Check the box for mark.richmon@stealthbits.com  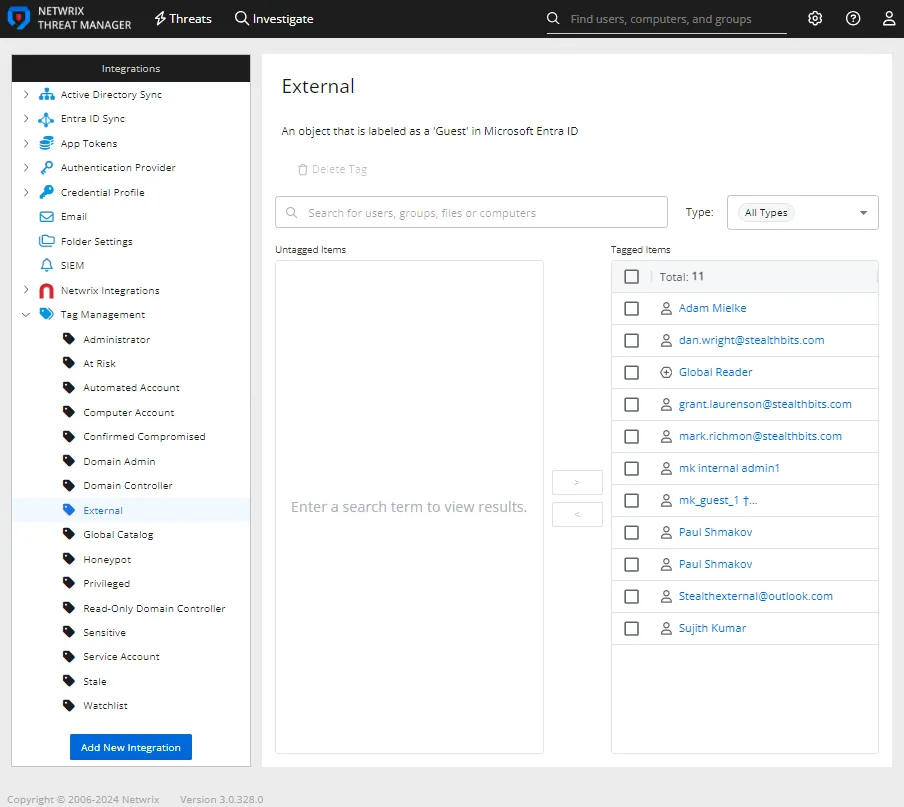tap(631, 436)
